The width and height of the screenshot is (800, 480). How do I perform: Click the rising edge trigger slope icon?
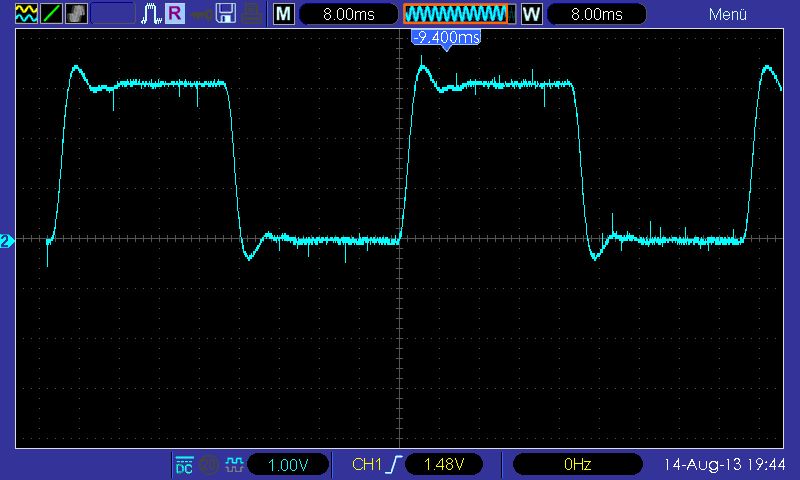tap(395, 464)
